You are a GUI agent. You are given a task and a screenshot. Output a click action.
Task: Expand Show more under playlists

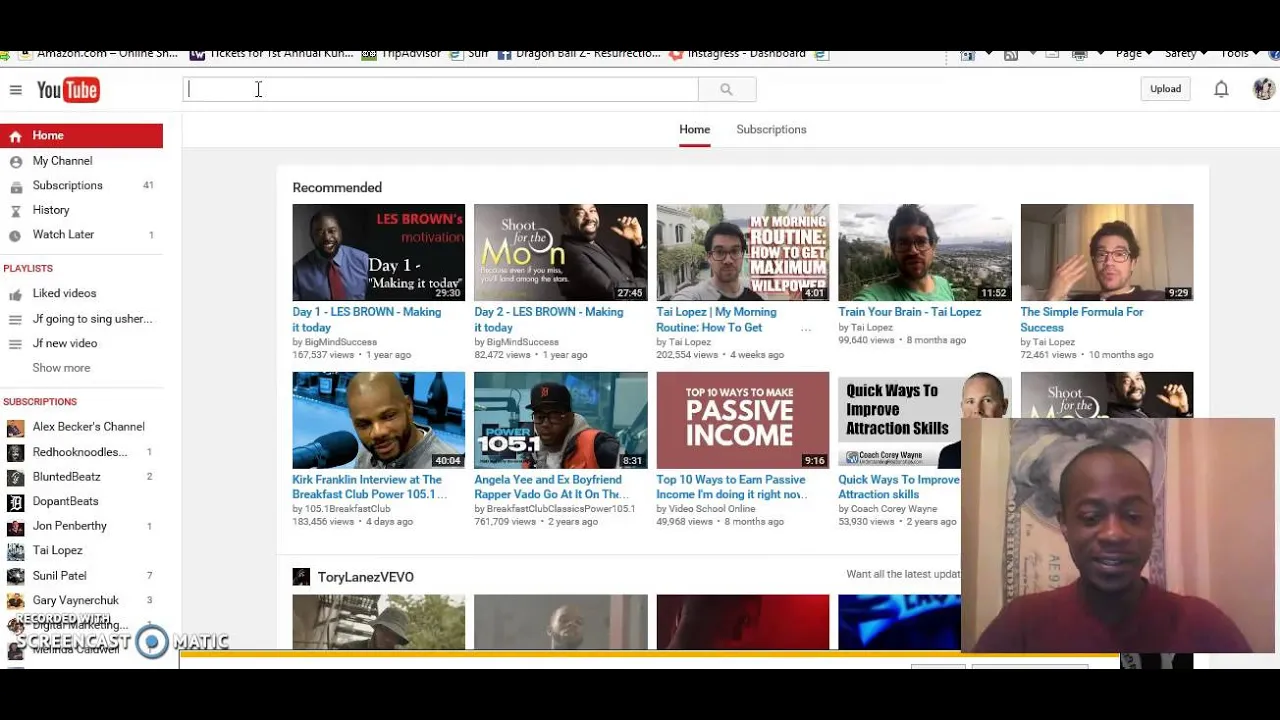61,368
